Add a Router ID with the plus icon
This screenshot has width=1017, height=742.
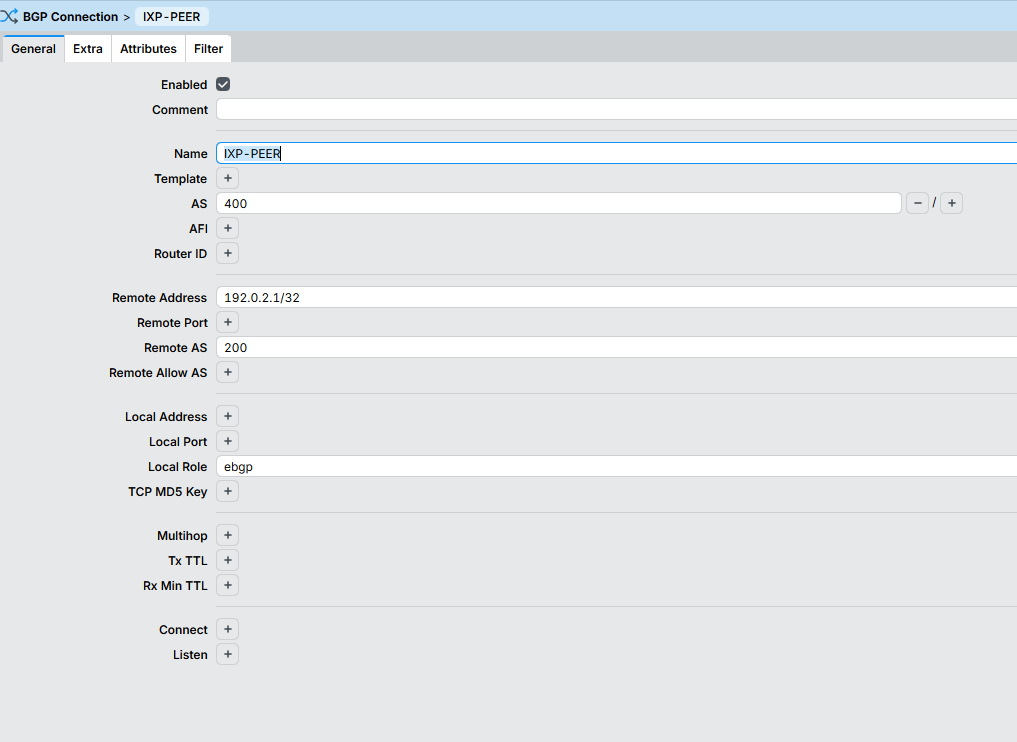click(x=228, y=254)
